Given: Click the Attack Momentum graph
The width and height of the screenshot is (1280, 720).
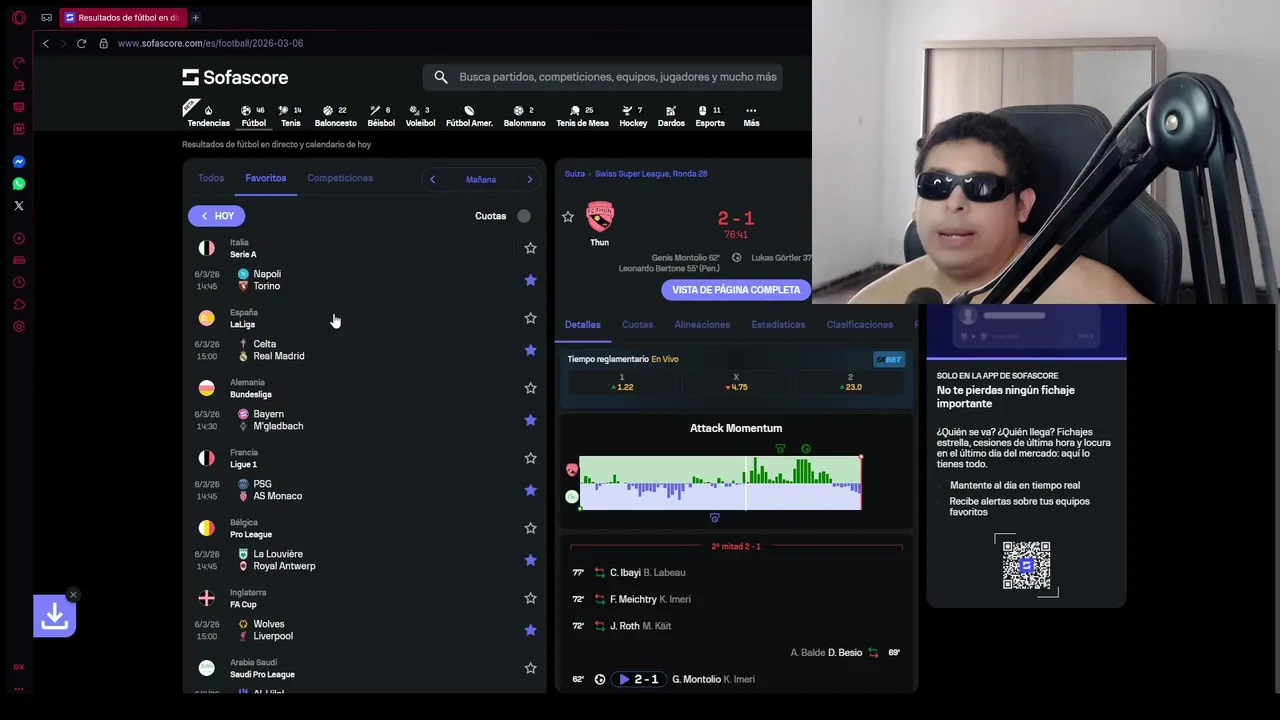Looking at the screenshot, I should (x=720, y=483).
